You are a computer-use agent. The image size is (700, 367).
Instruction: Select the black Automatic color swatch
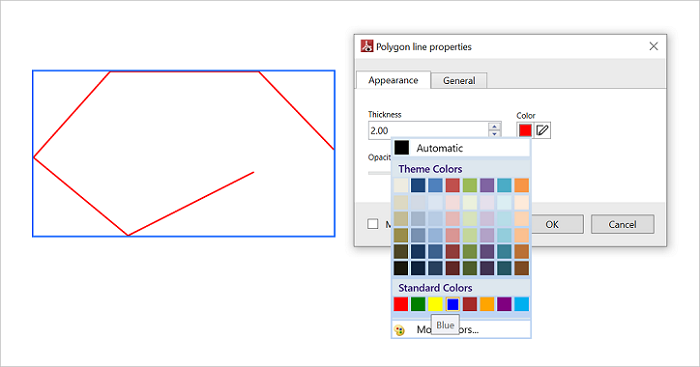pyautogui.click(x=402, y=148)
